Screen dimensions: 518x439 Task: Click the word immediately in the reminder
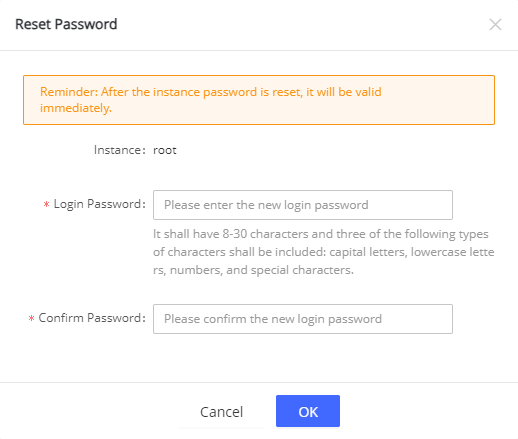(76, 108)
